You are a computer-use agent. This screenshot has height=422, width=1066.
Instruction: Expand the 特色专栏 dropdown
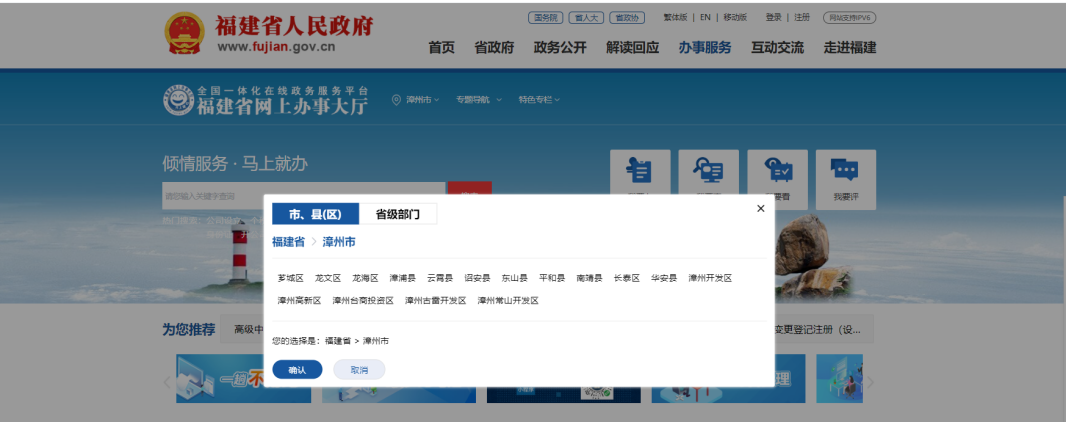coord(539,100)
